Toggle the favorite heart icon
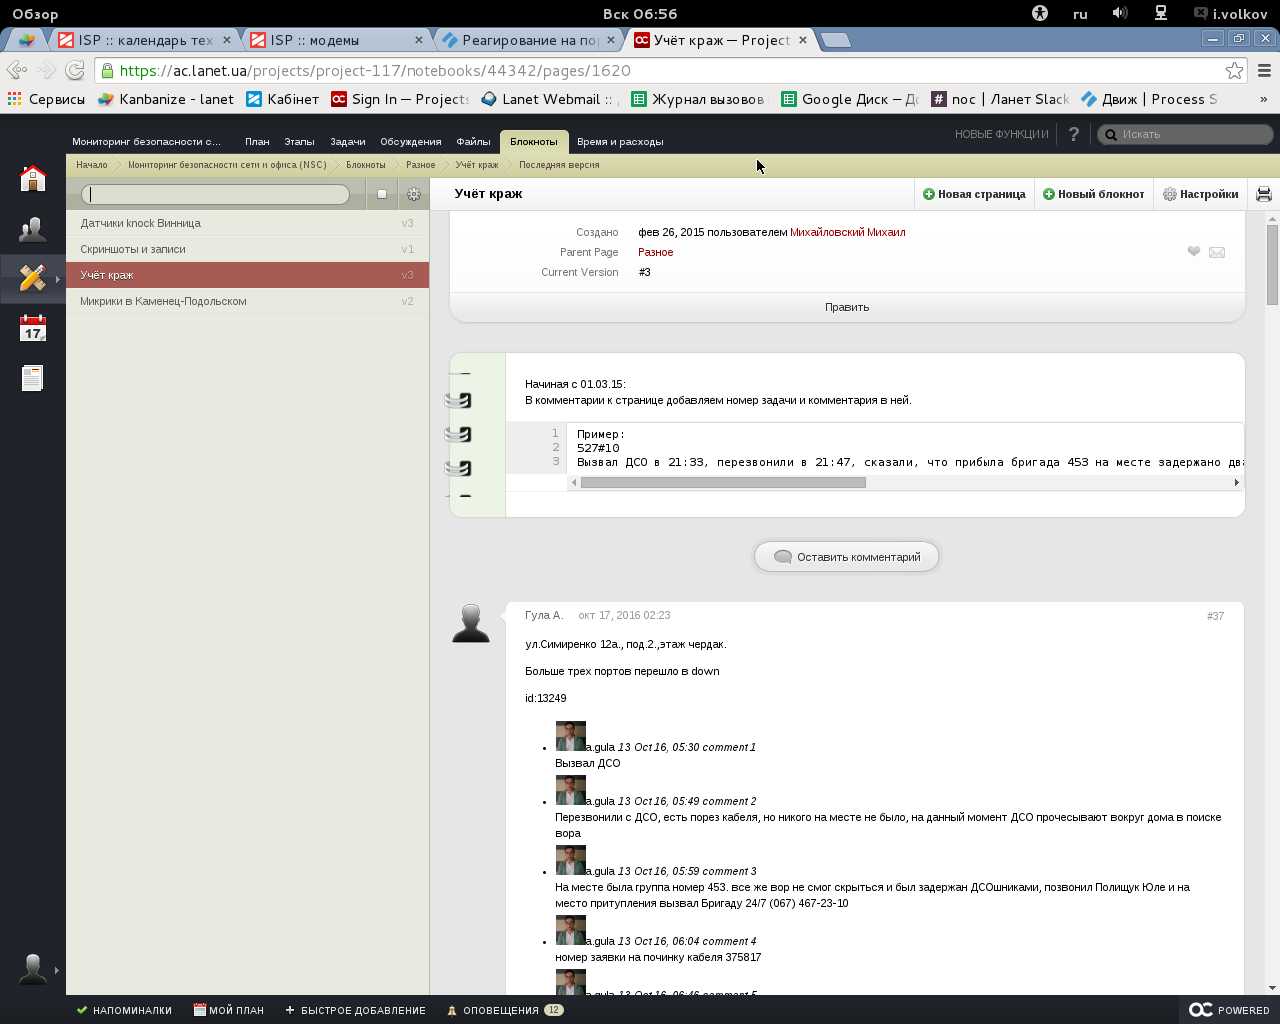 [x=1194, y=252]
